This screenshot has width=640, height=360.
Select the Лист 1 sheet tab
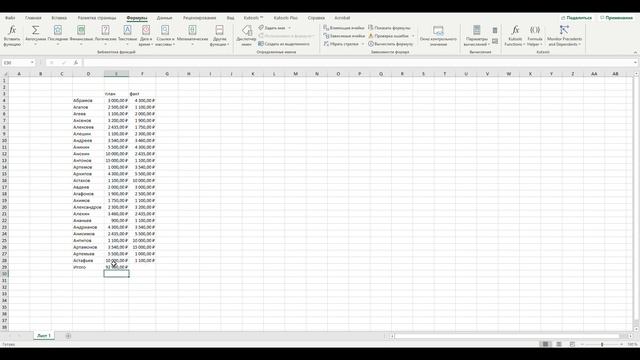click(44, 336)
